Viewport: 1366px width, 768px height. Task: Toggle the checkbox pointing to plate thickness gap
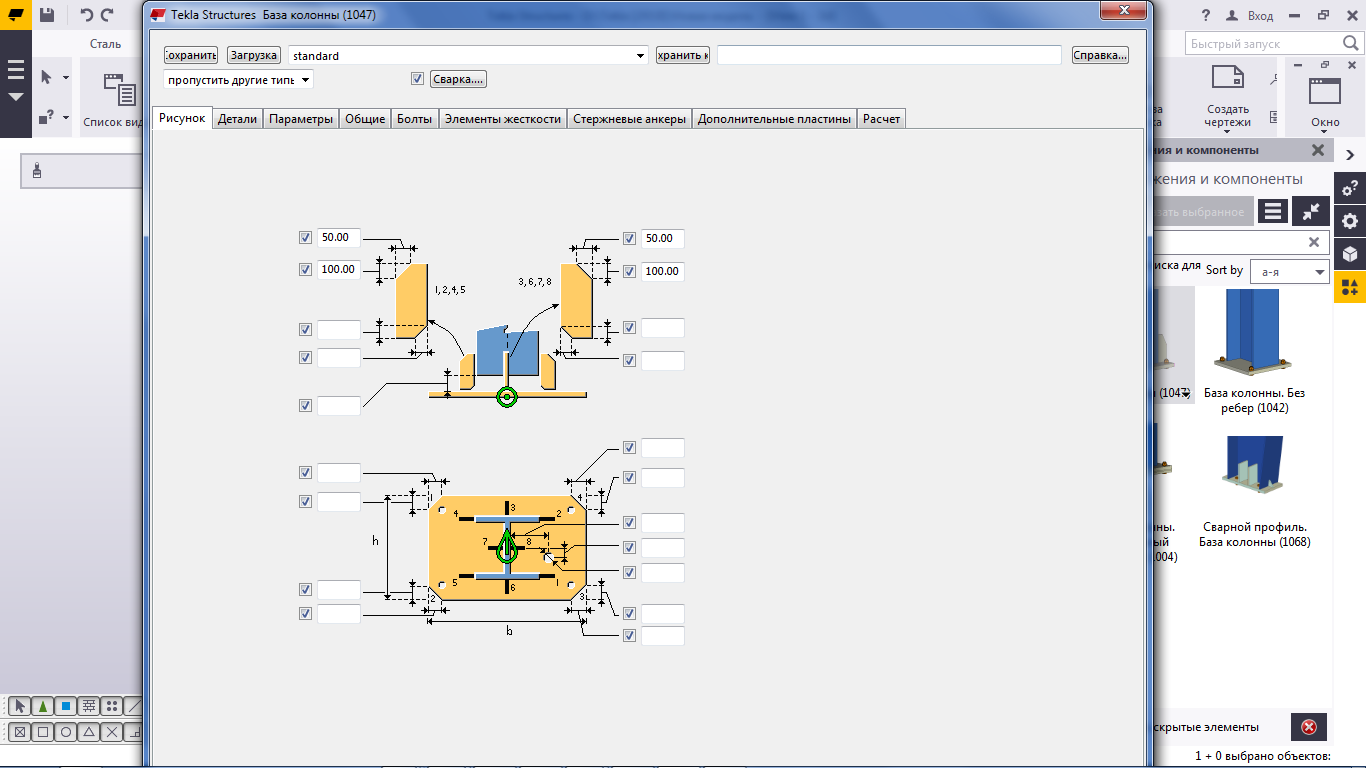click(306, 406)
